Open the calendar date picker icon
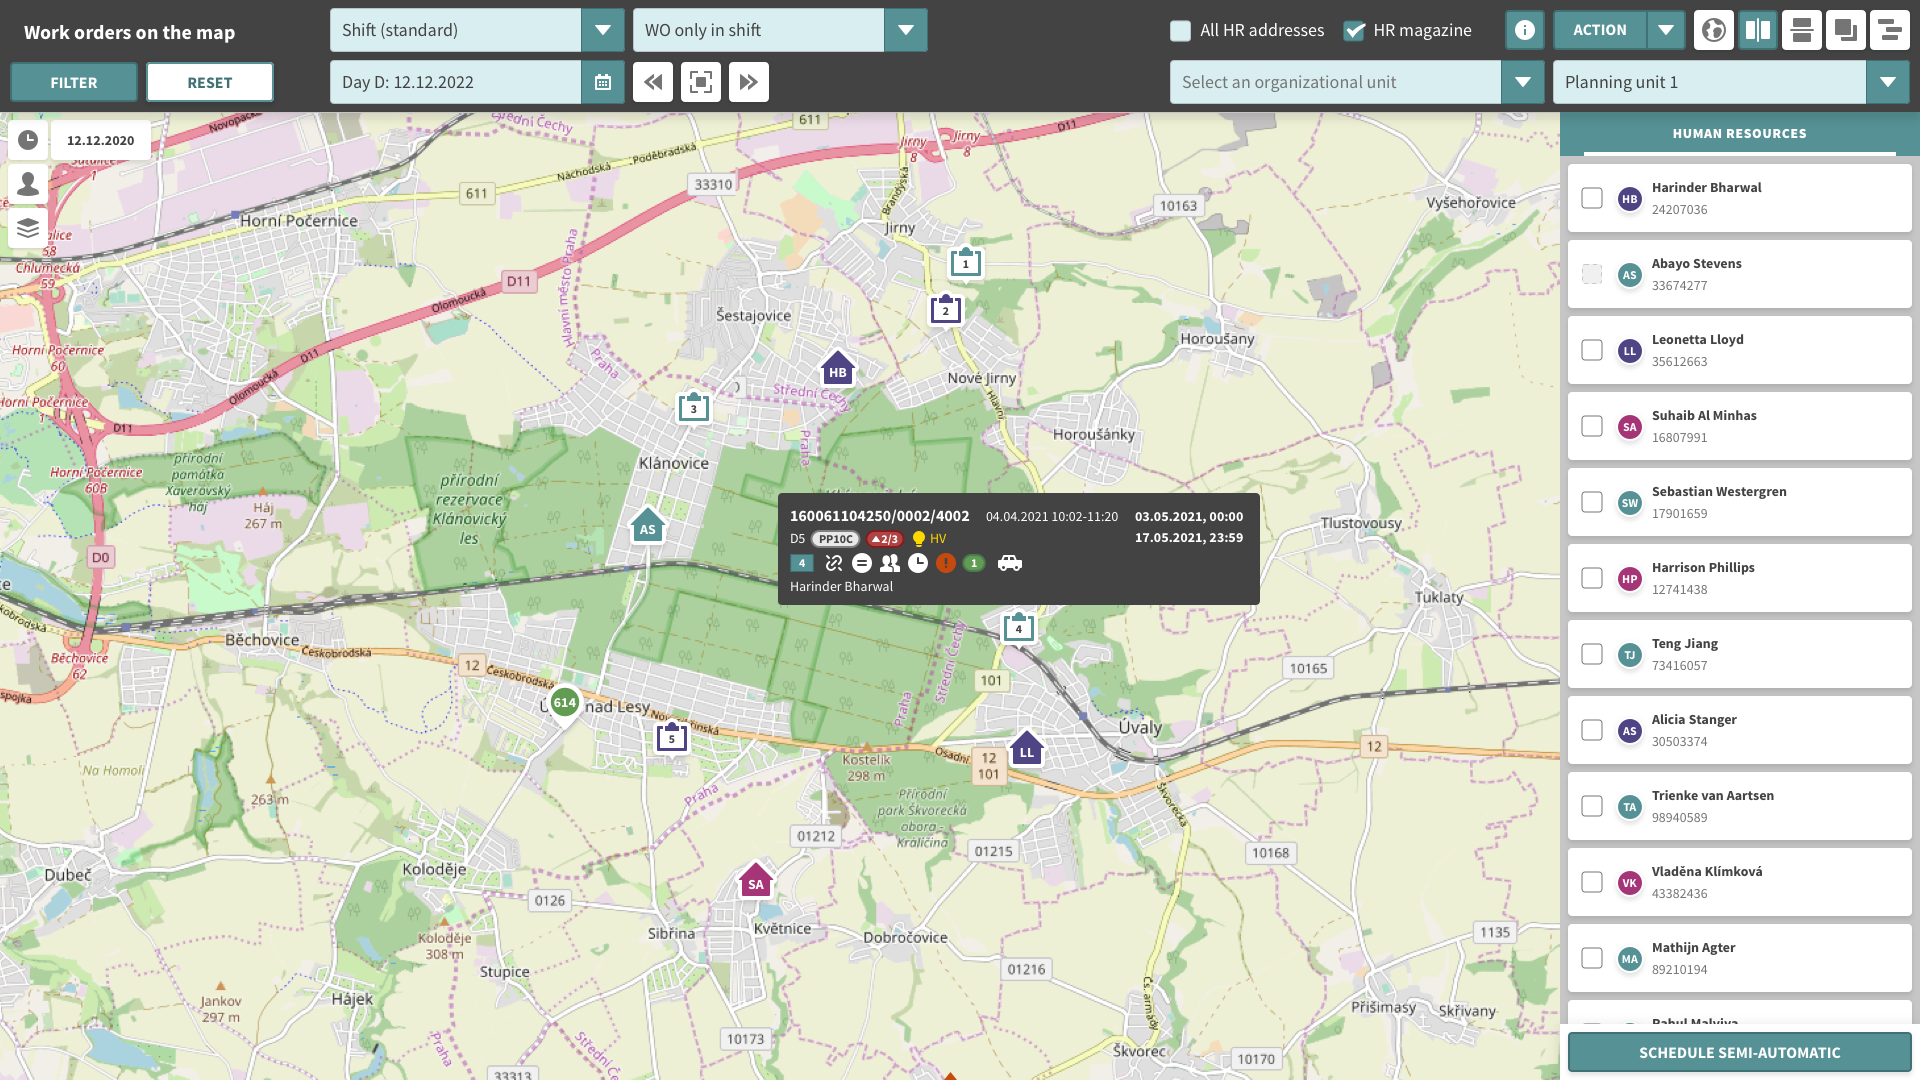Viewport: 1920px width, 1080px height. pos(603,82)
